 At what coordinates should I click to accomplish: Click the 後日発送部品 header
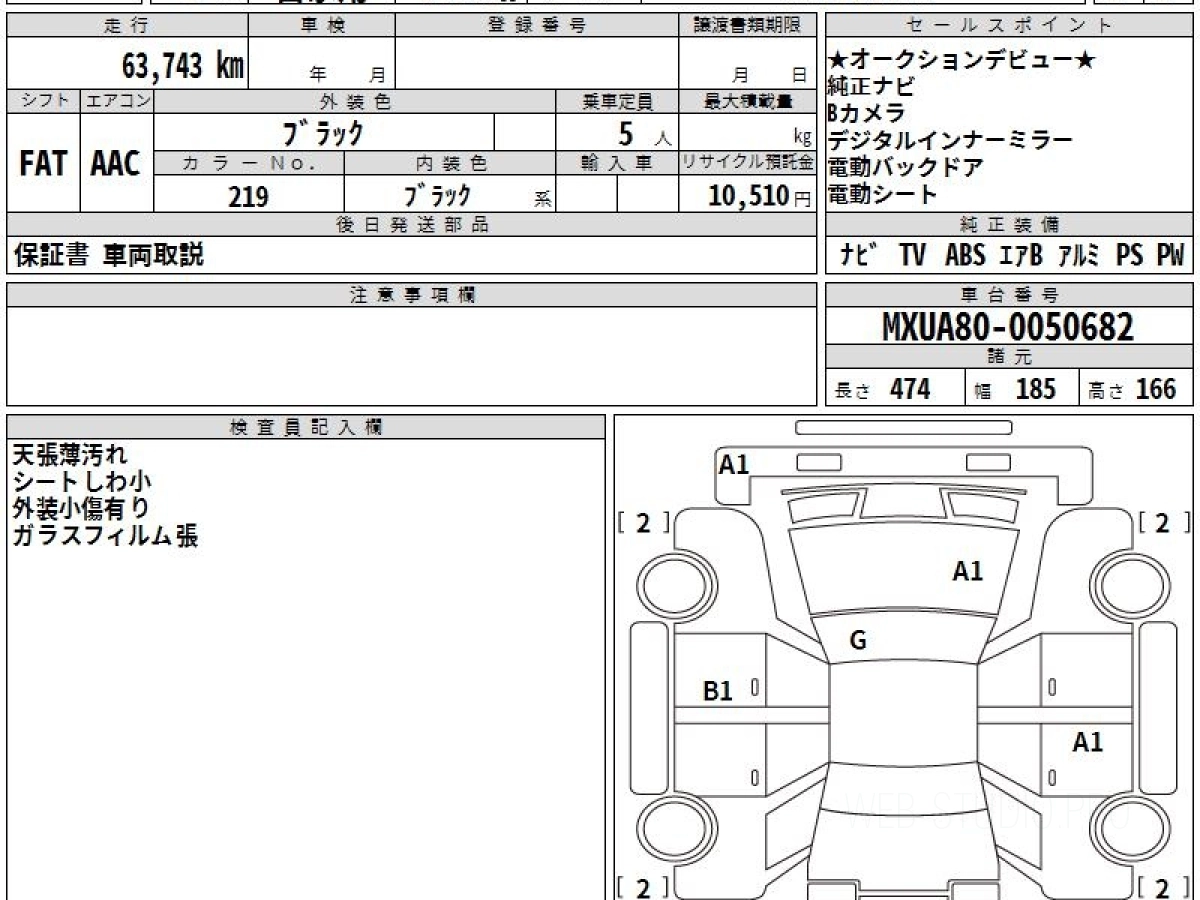tap(411, 225)
